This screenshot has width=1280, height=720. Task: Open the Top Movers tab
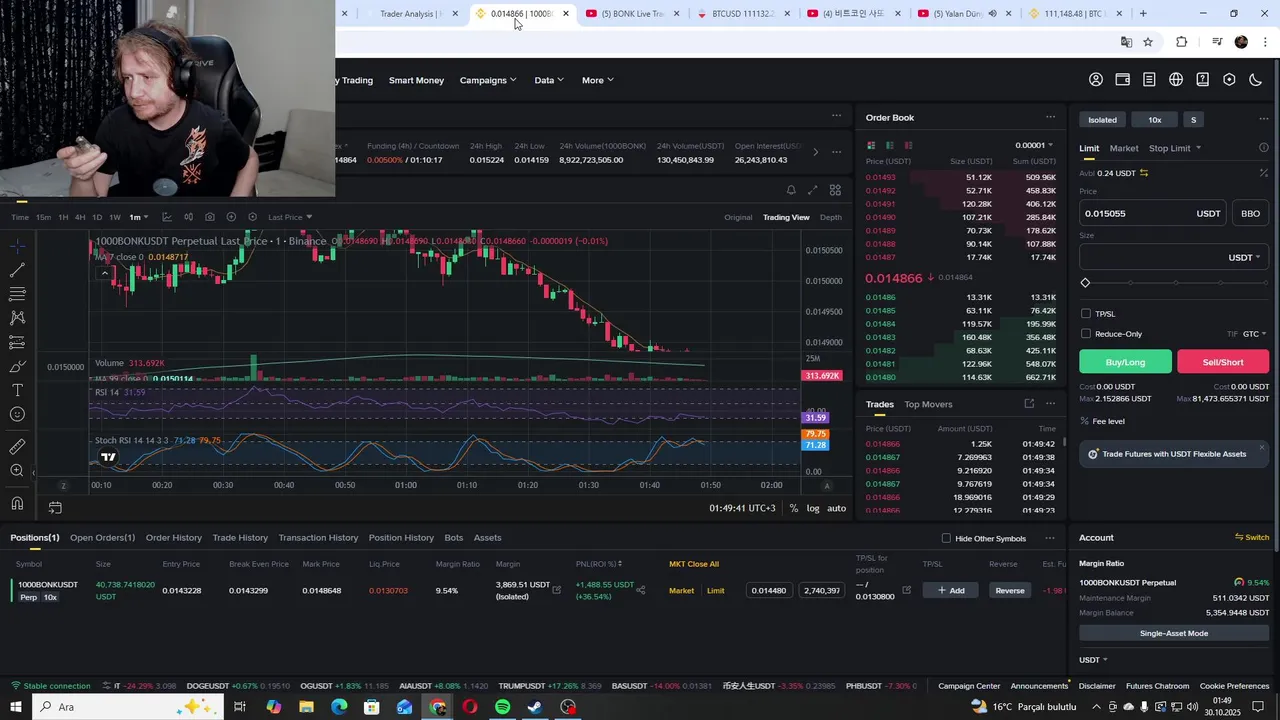[x=928, y=404]
